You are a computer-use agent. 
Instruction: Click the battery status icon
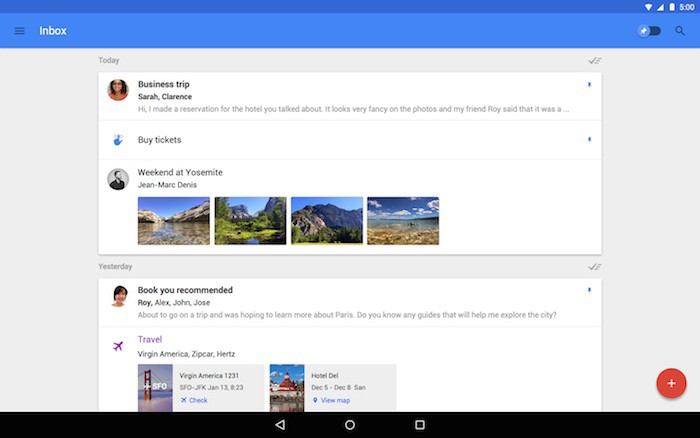click(x=672, y=7)
